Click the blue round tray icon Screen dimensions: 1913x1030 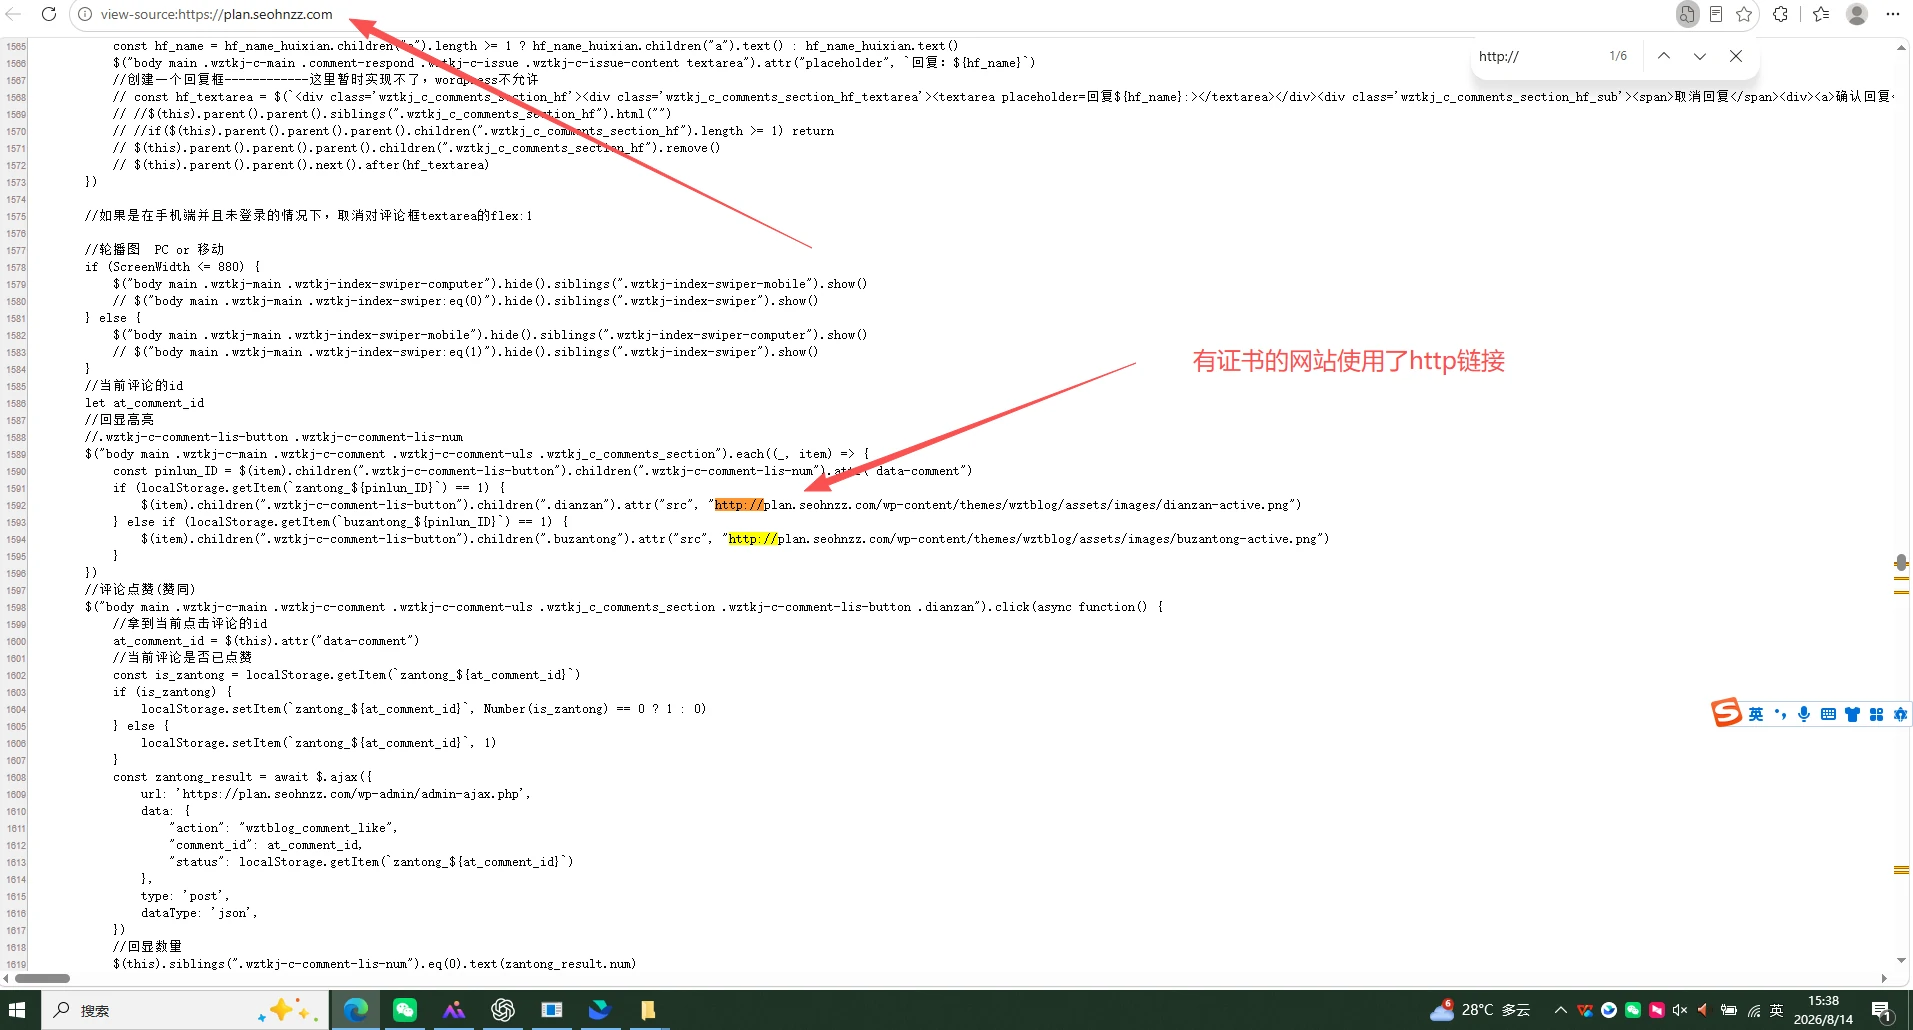click(1609, 1010)
